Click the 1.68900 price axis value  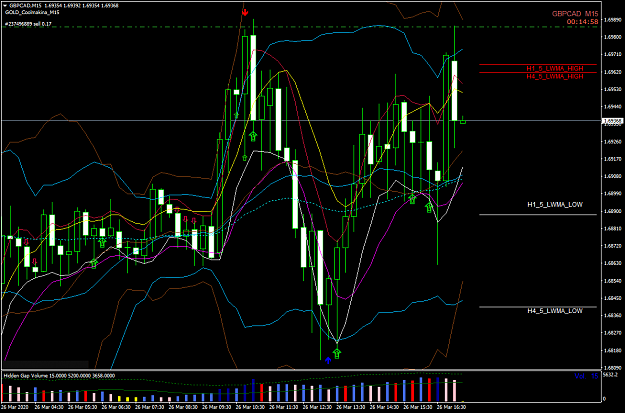click(613, 211)
